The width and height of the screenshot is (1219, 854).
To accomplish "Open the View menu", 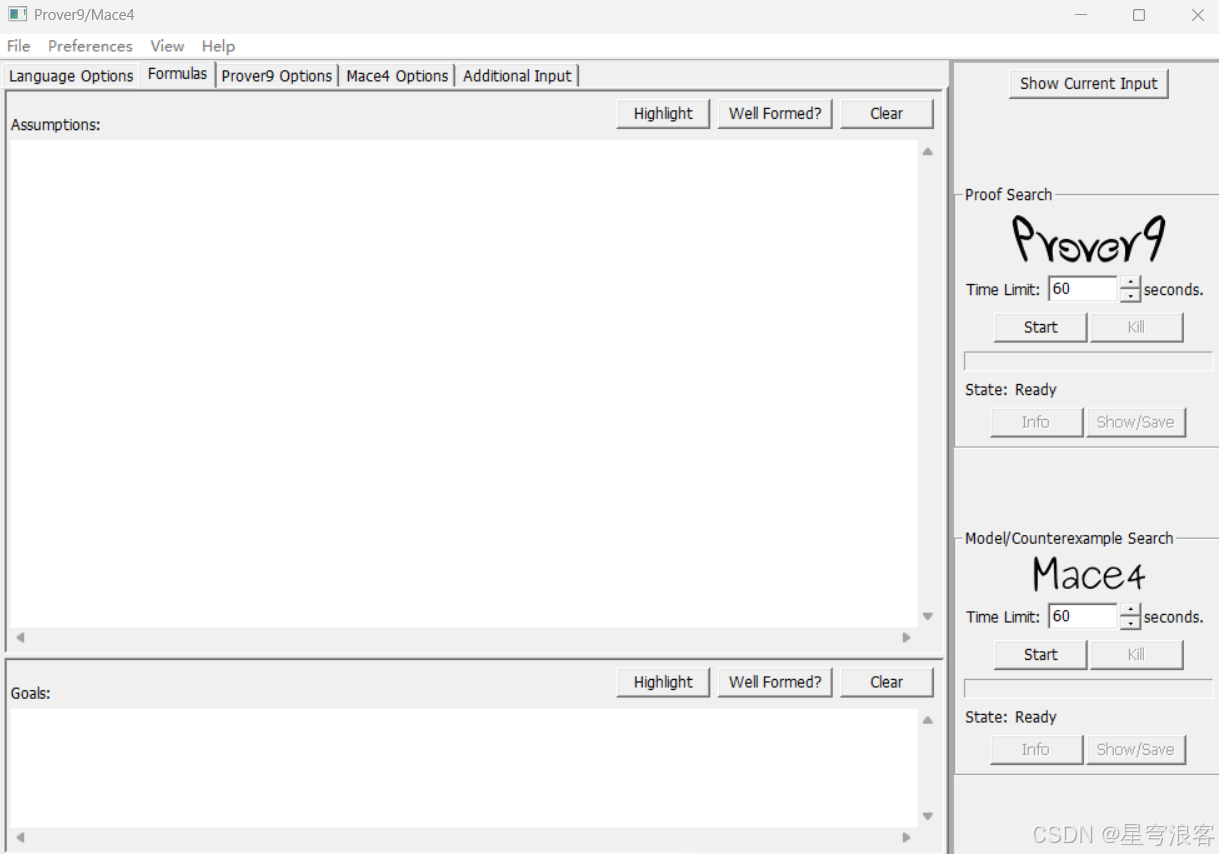I will point(167,46).
